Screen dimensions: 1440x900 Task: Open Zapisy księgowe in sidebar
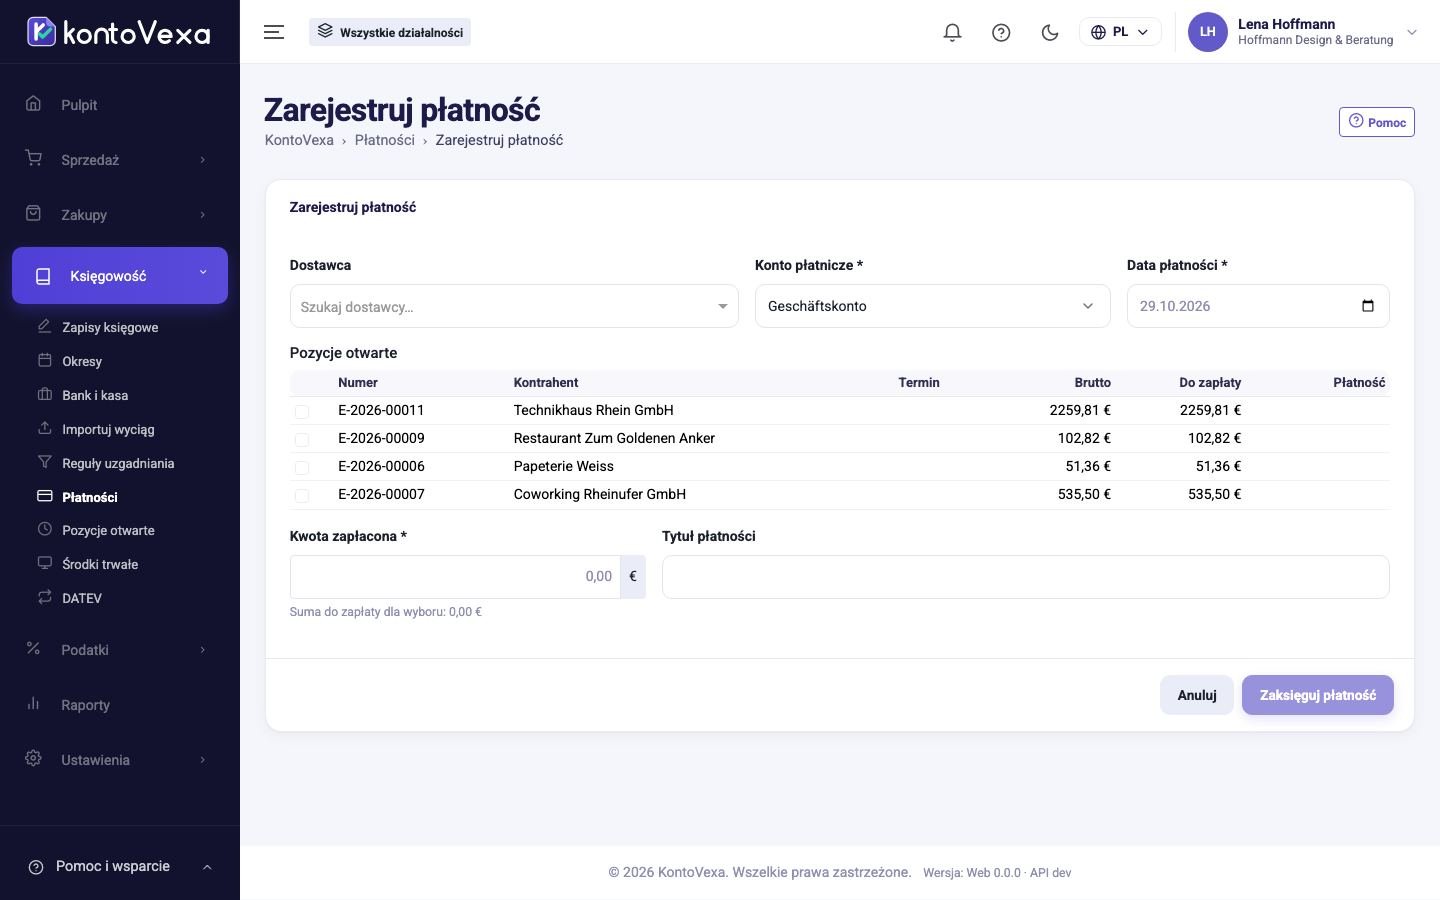tap(110, 327)
